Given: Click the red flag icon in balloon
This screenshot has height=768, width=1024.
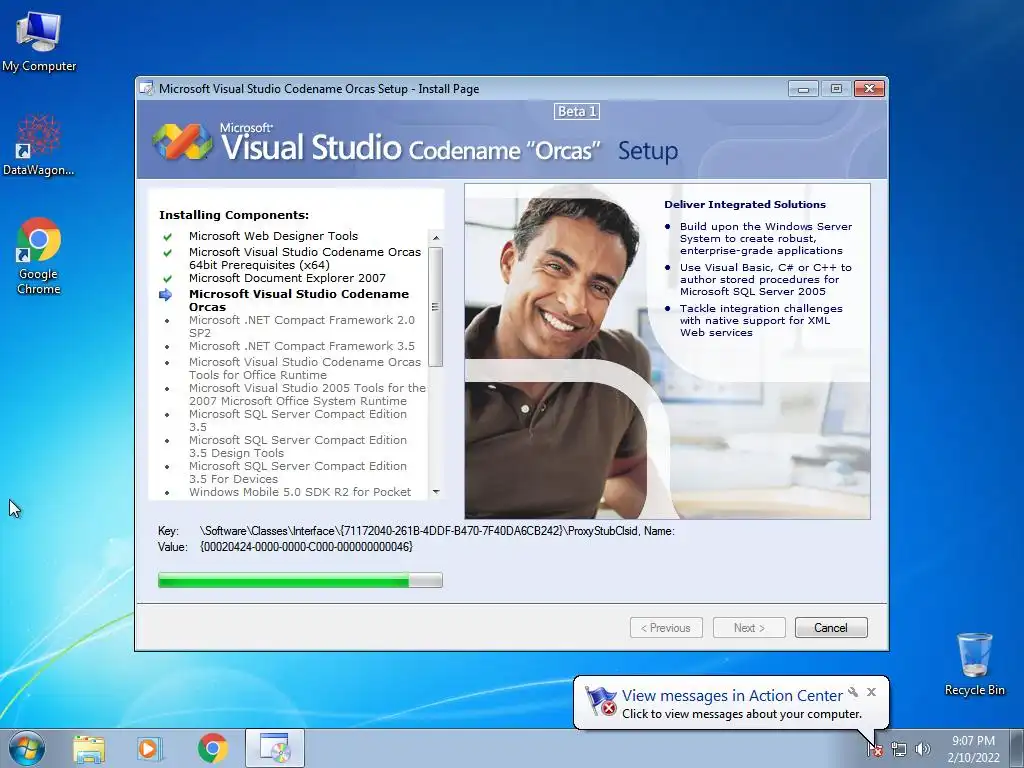Looking at the screenshot, I should (x=600, y=701).
